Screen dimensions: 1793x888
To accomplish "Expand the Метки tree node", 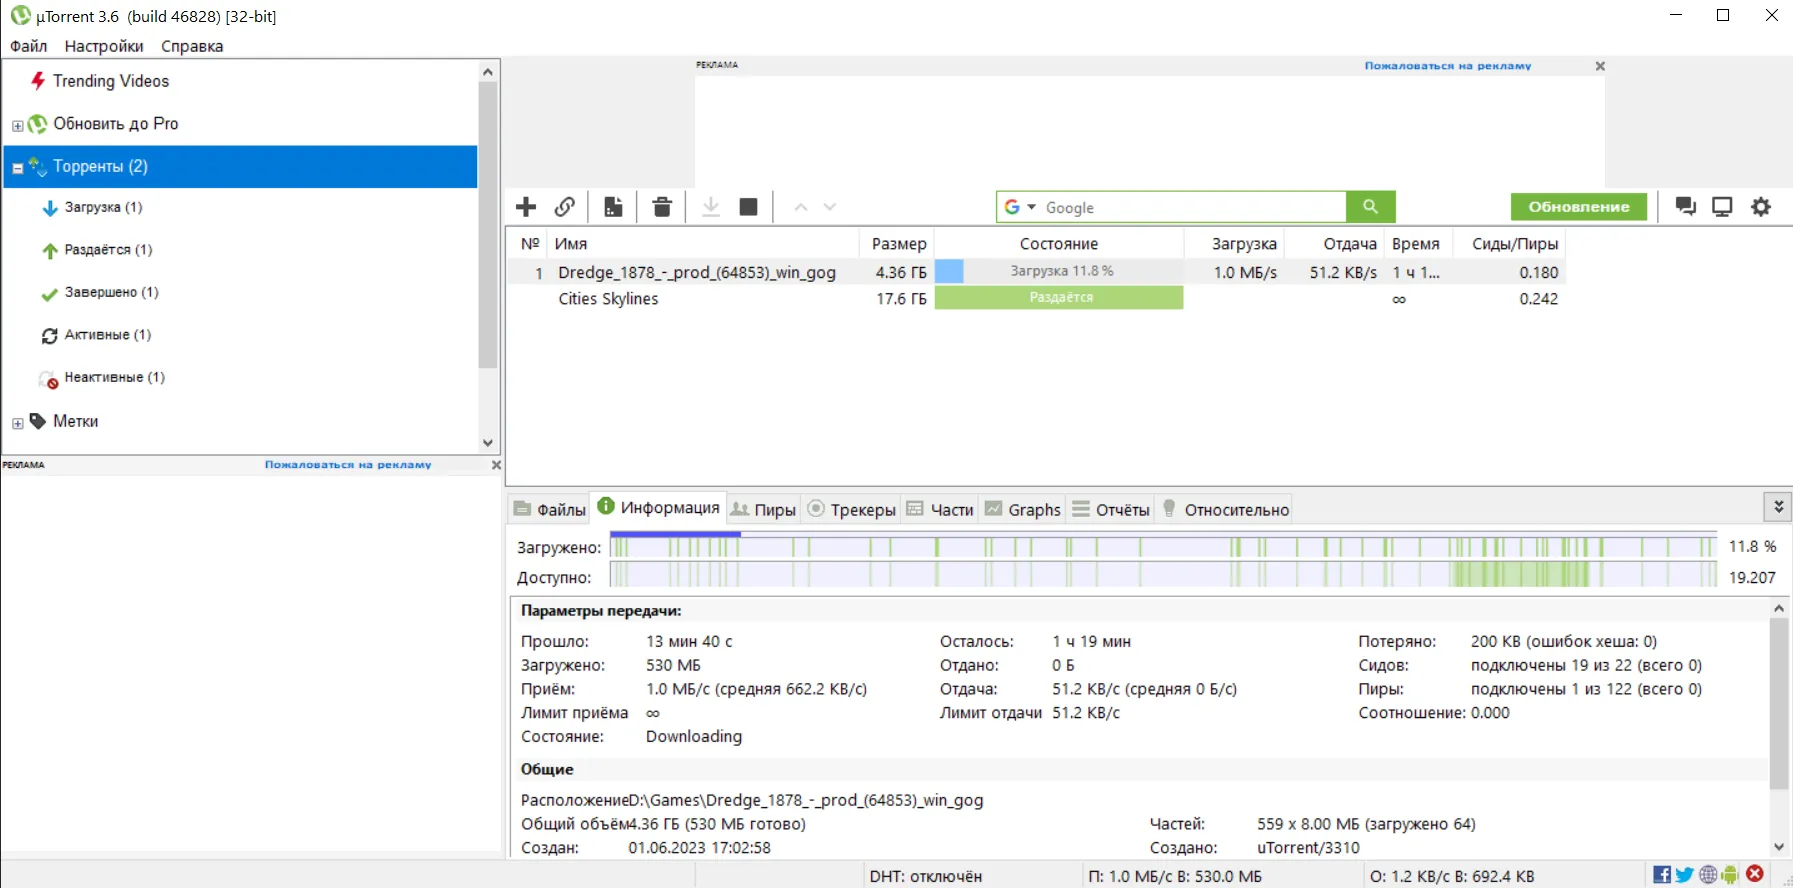I will (x=17, y=424).
